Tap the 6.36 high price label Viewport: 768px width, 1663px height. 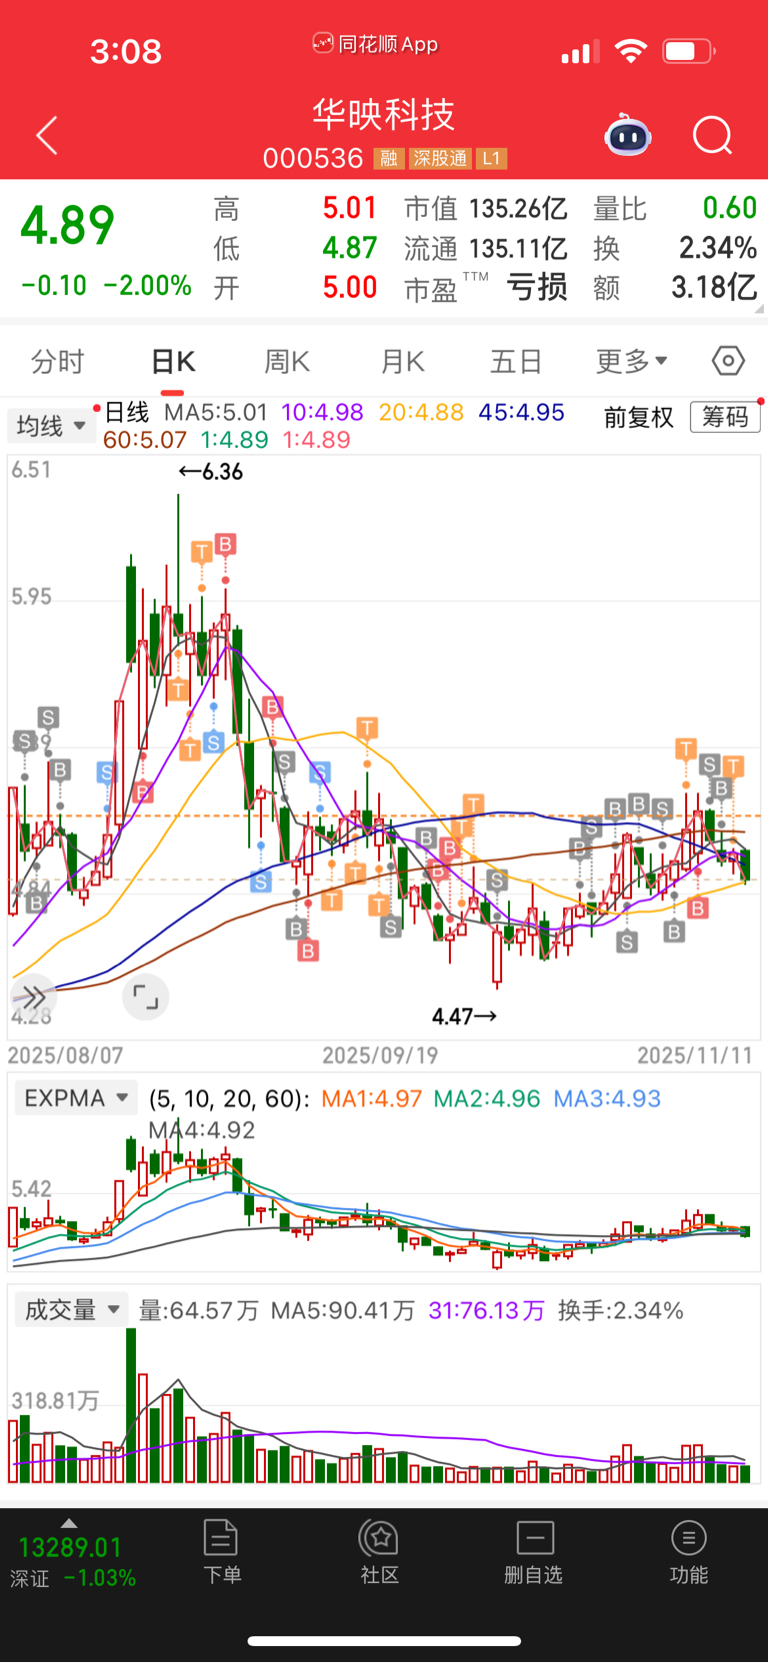(211, 472)
